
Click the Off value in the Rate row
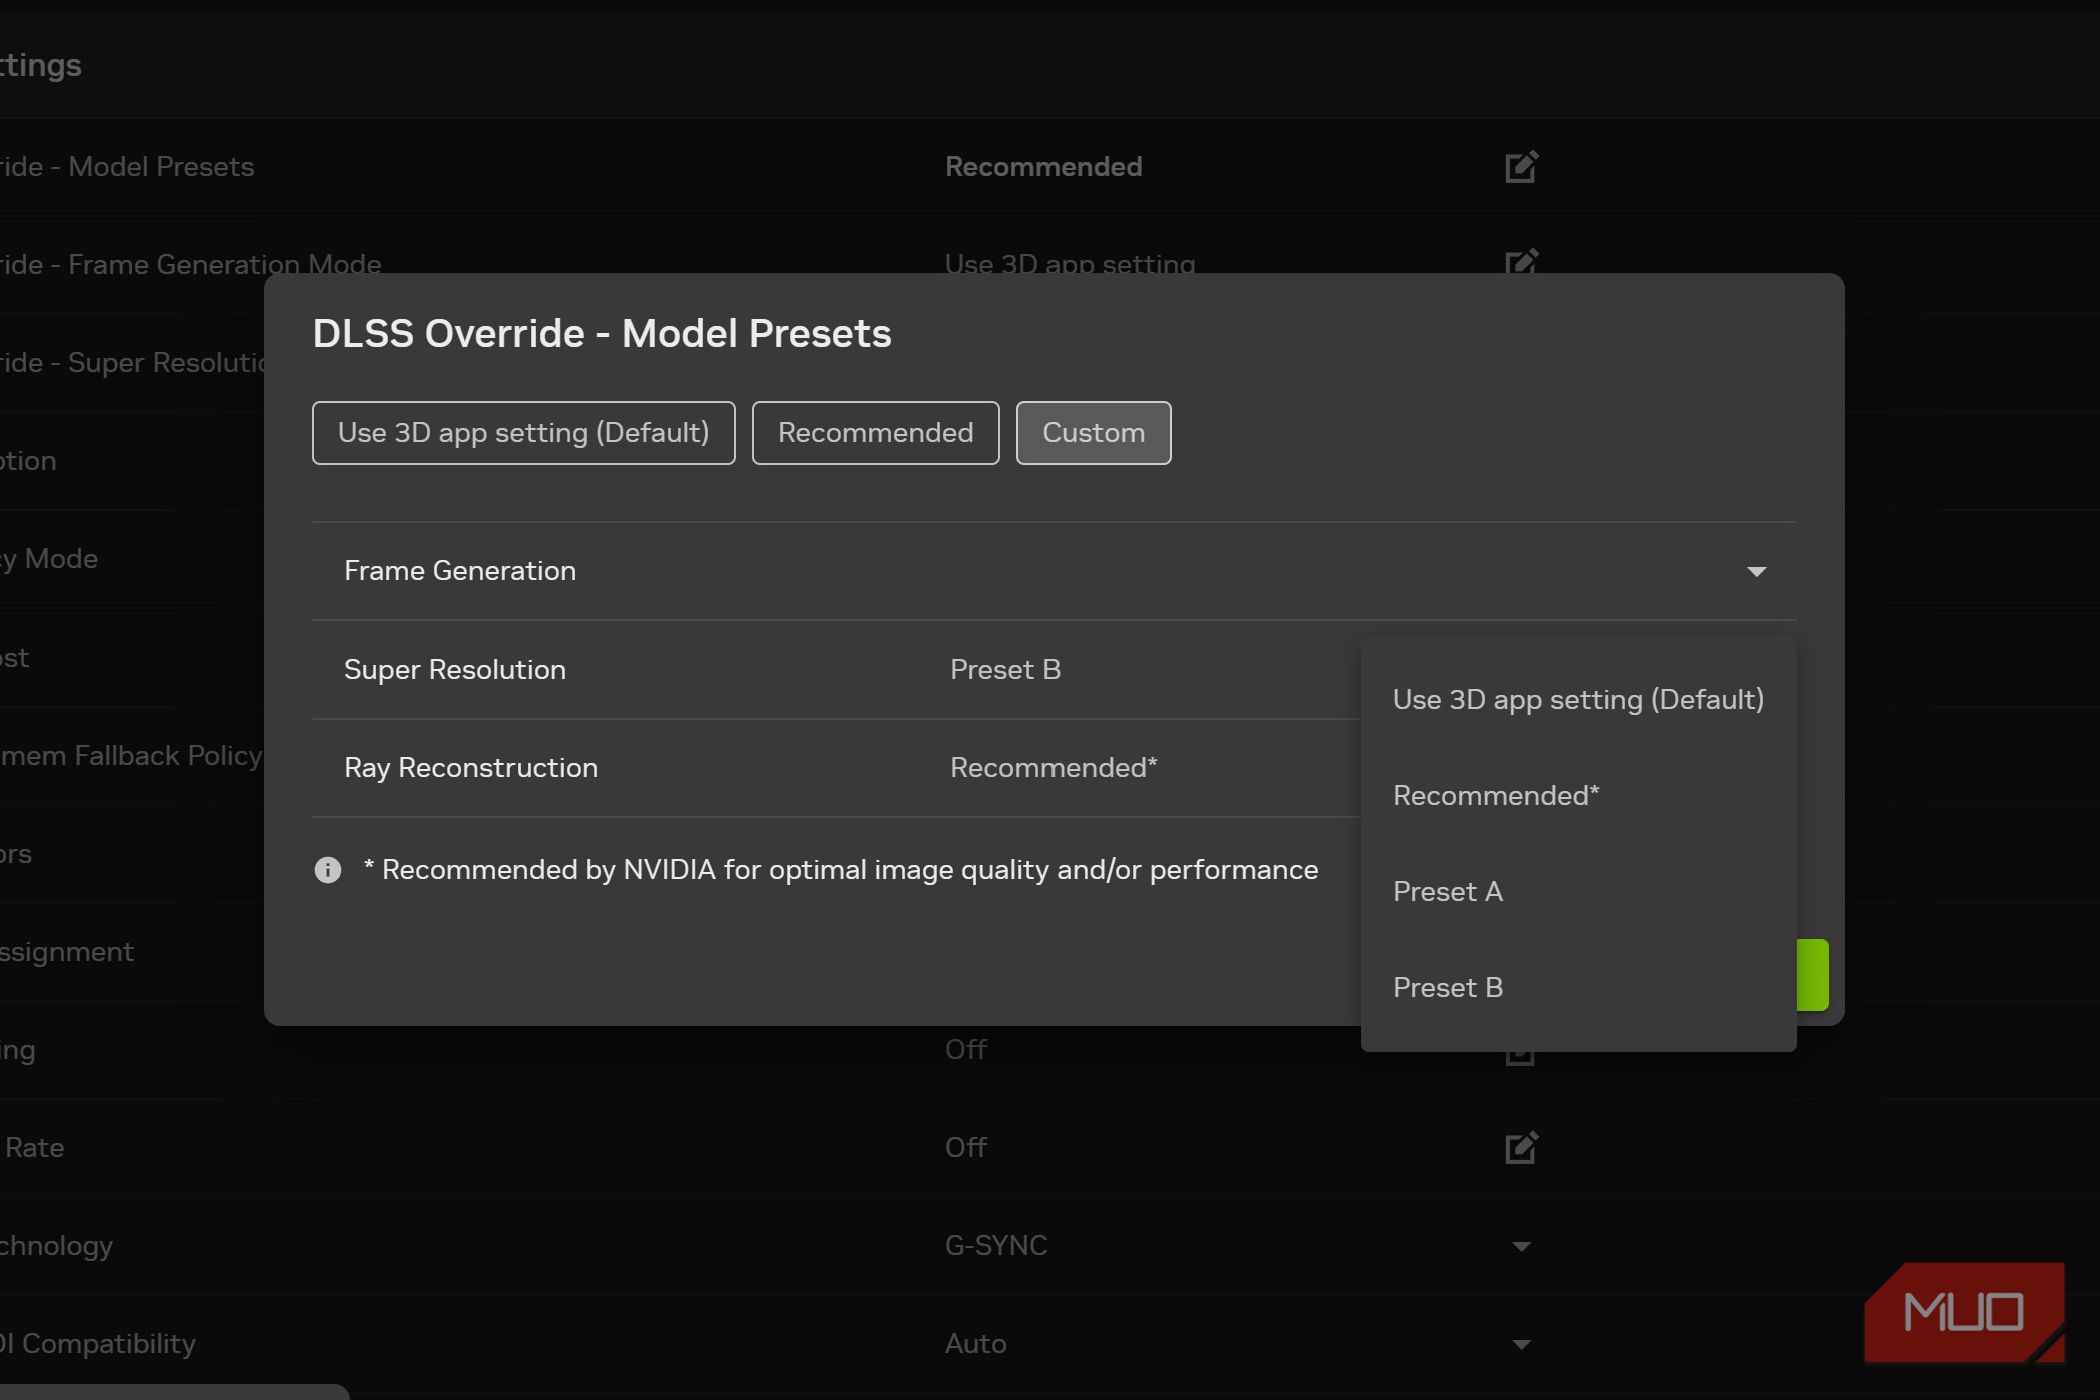[966, 1147]
